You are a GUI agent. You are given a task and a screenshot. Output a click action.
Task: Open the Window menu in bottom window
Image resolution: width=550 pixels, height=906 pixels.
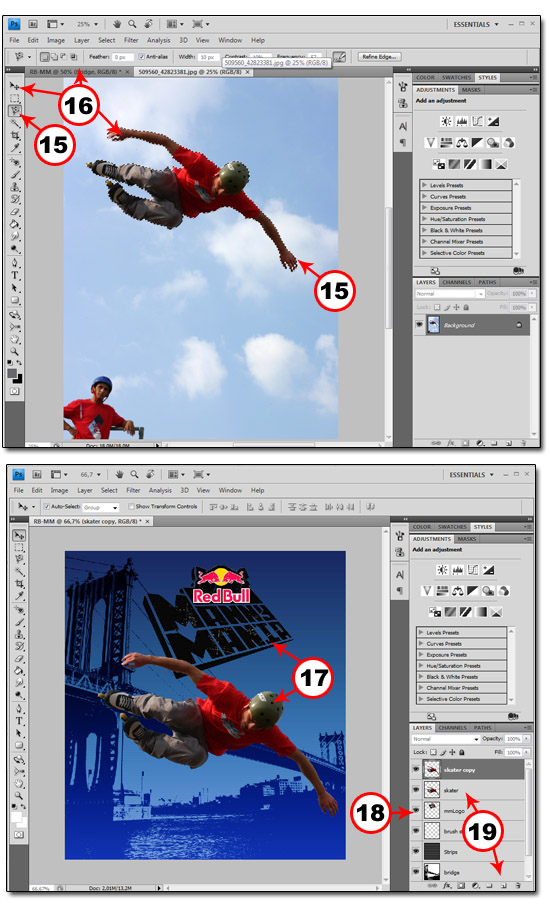(x=230, y=490)
